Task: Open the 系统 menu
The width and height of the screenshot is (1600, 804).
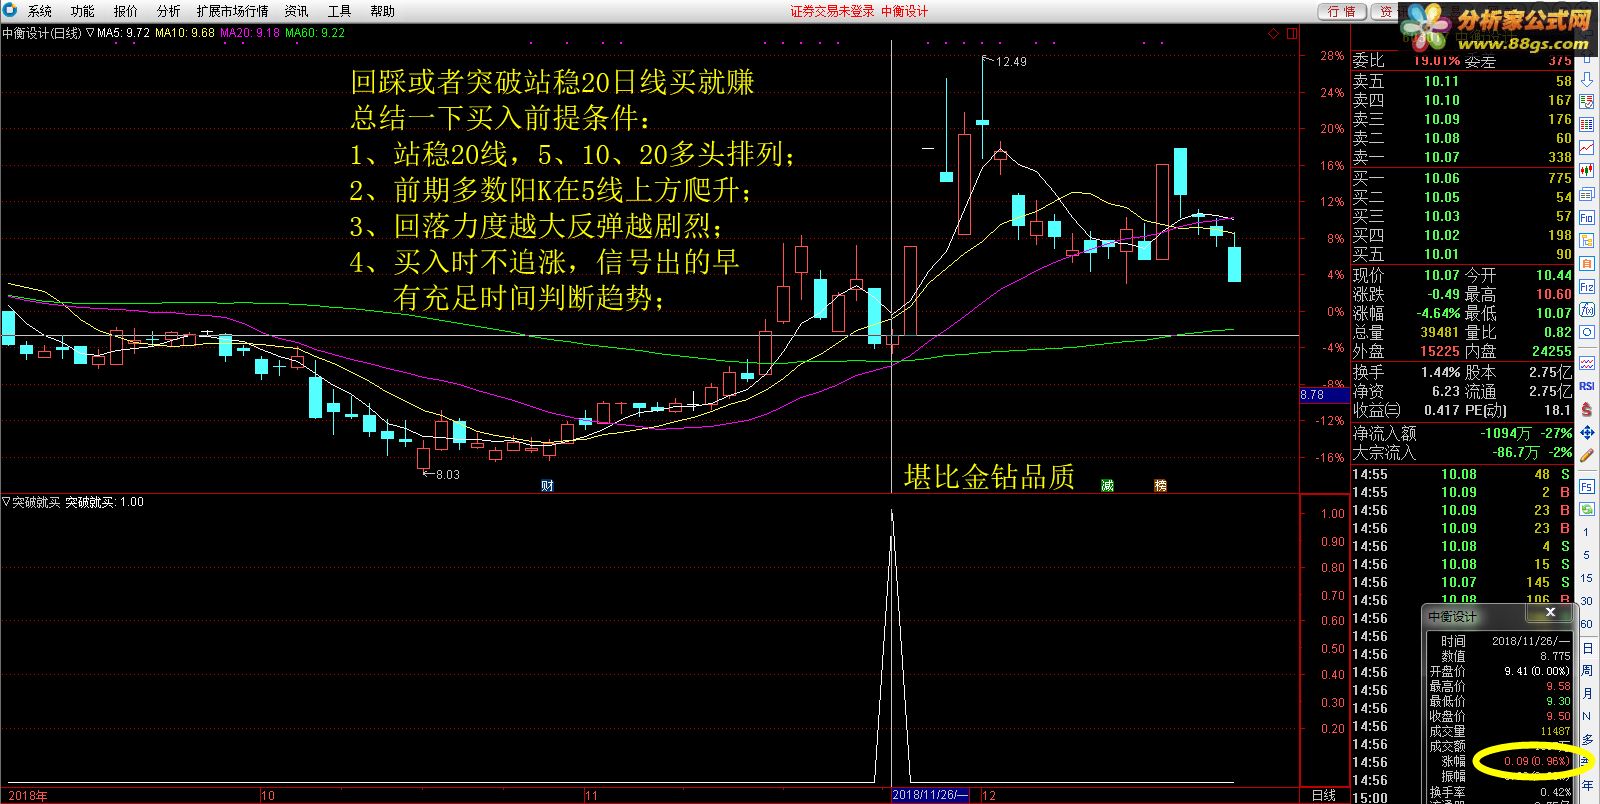Action: (39, 11)
